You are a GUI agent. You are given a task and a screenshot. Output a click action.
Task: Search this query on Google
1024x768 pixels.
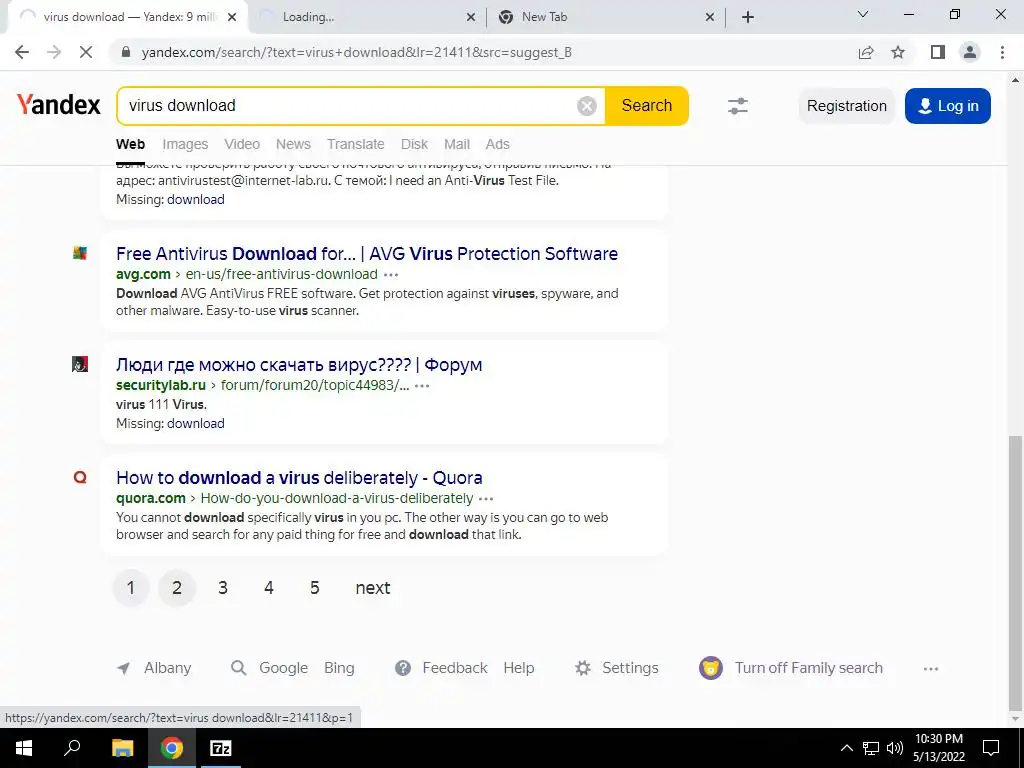283,668
